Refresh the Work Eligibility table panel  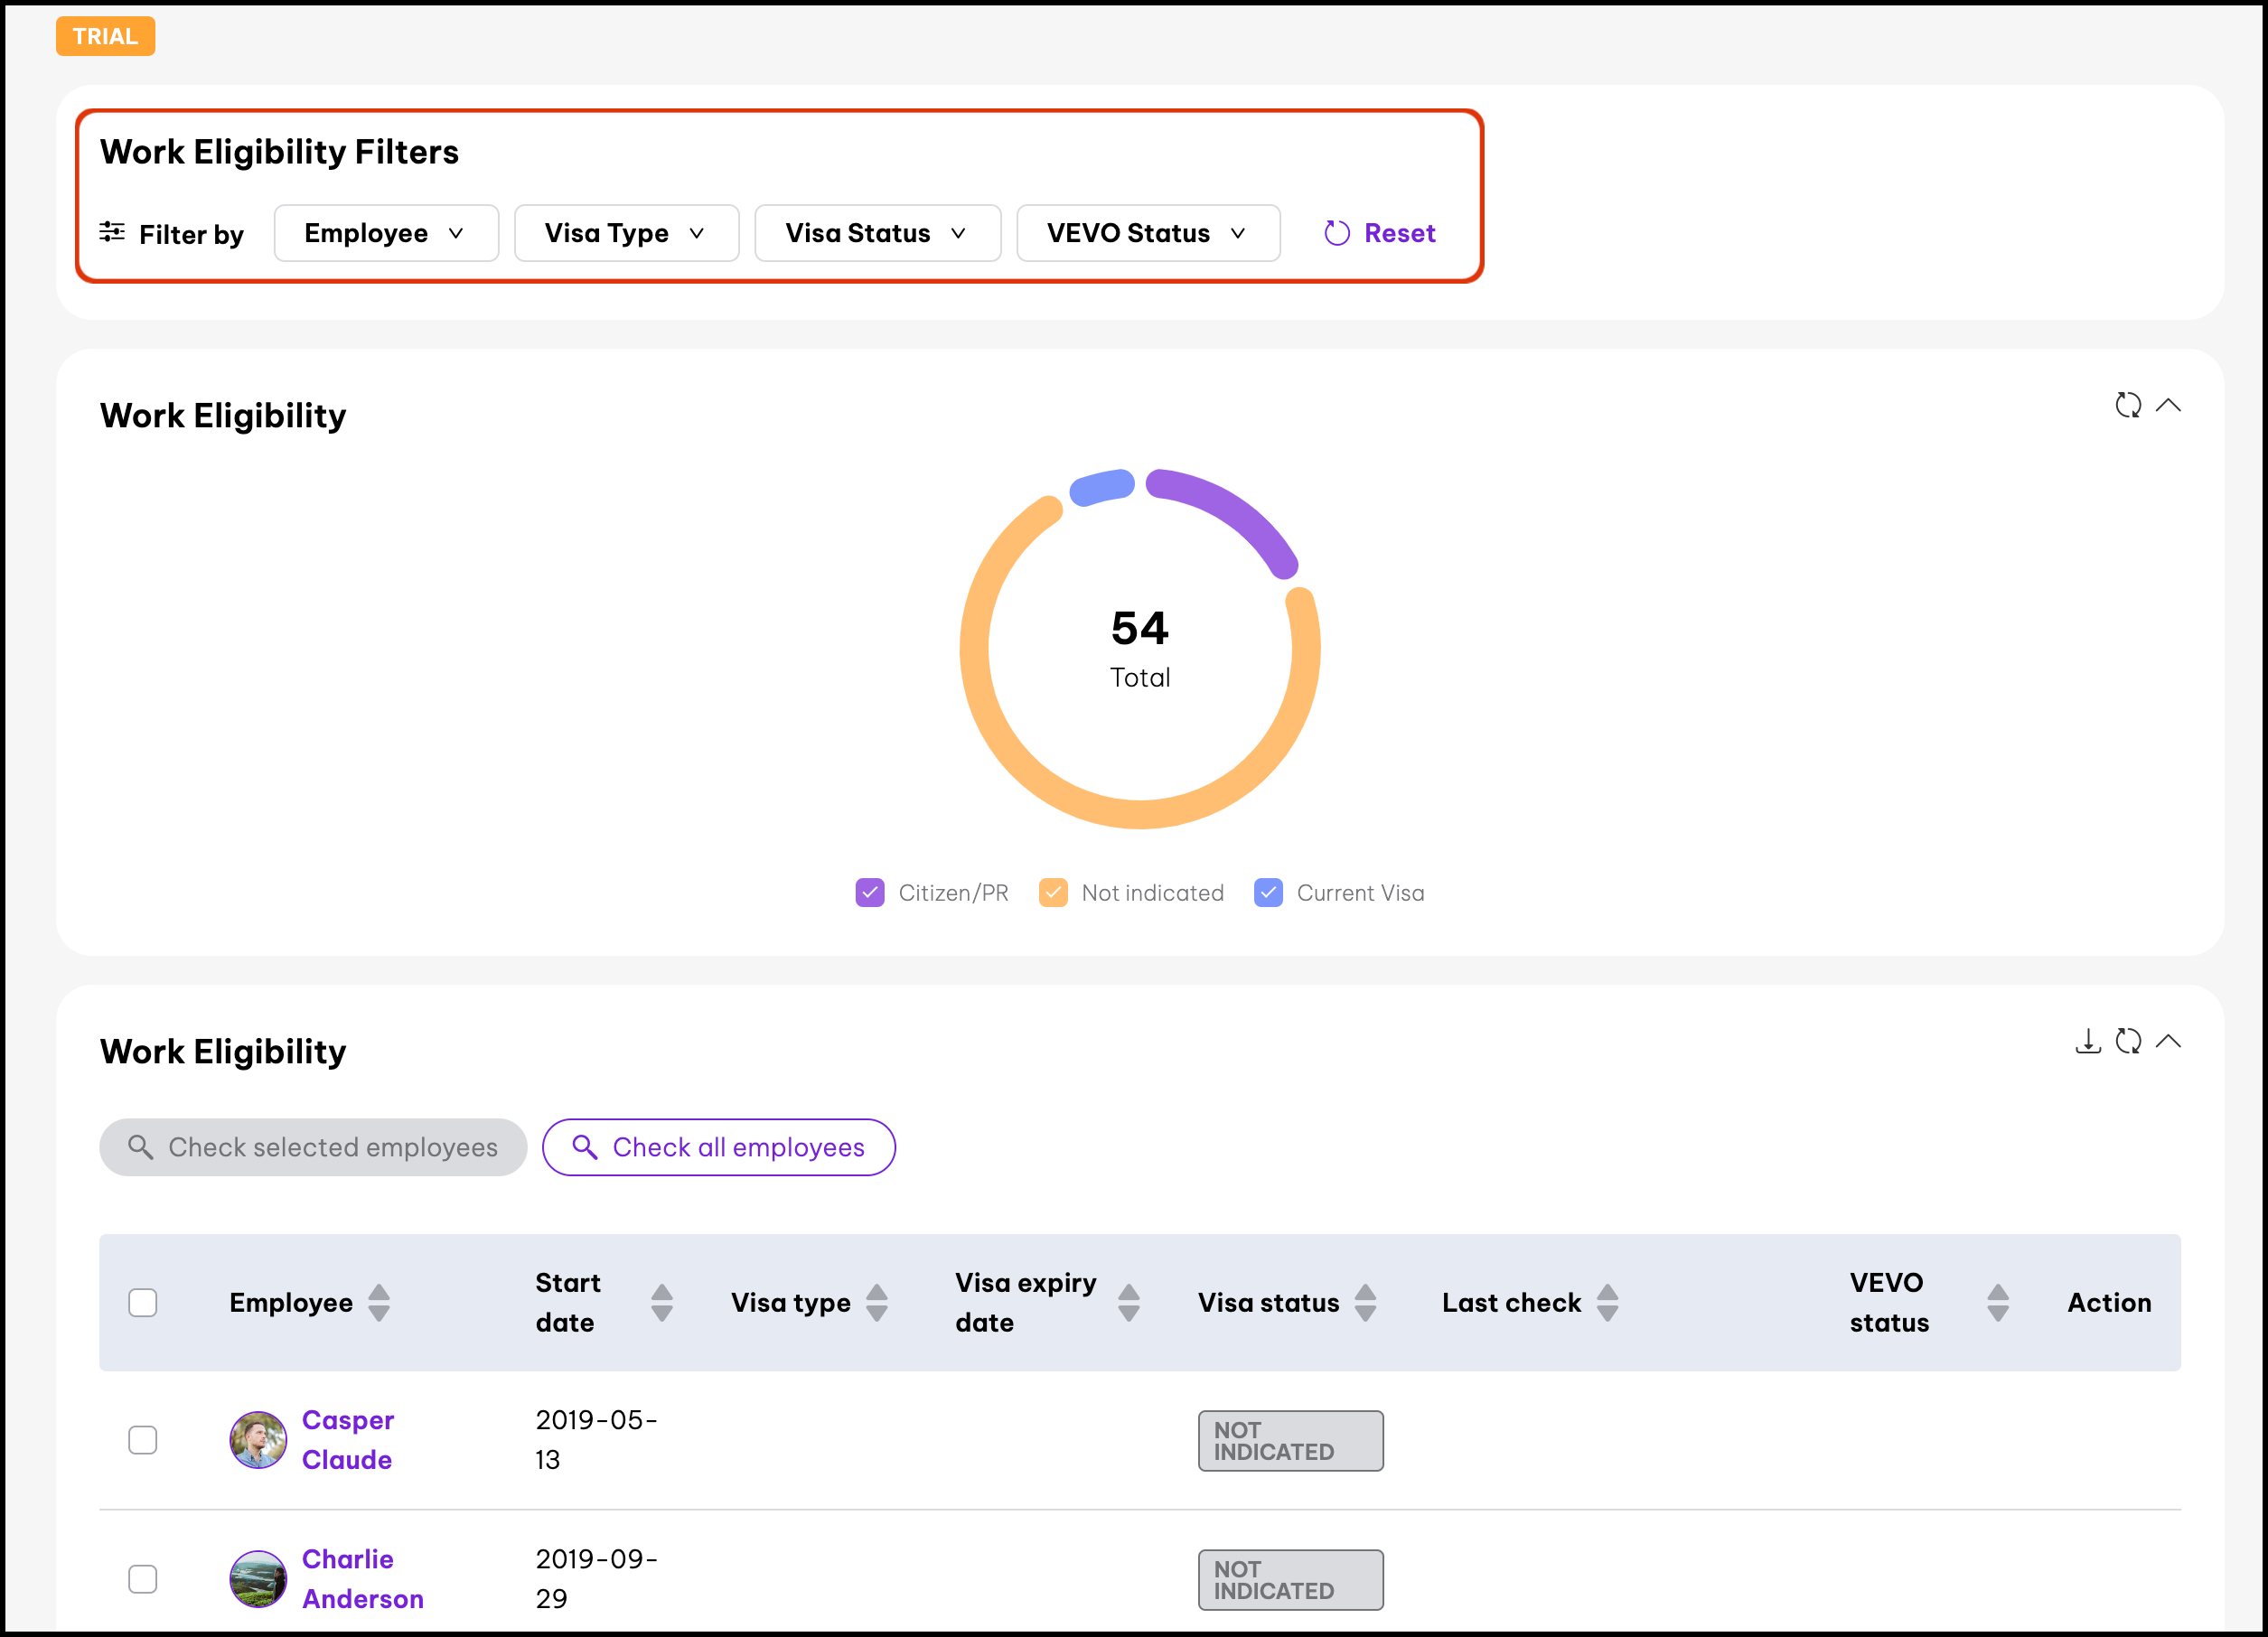pos(2128,1041)
